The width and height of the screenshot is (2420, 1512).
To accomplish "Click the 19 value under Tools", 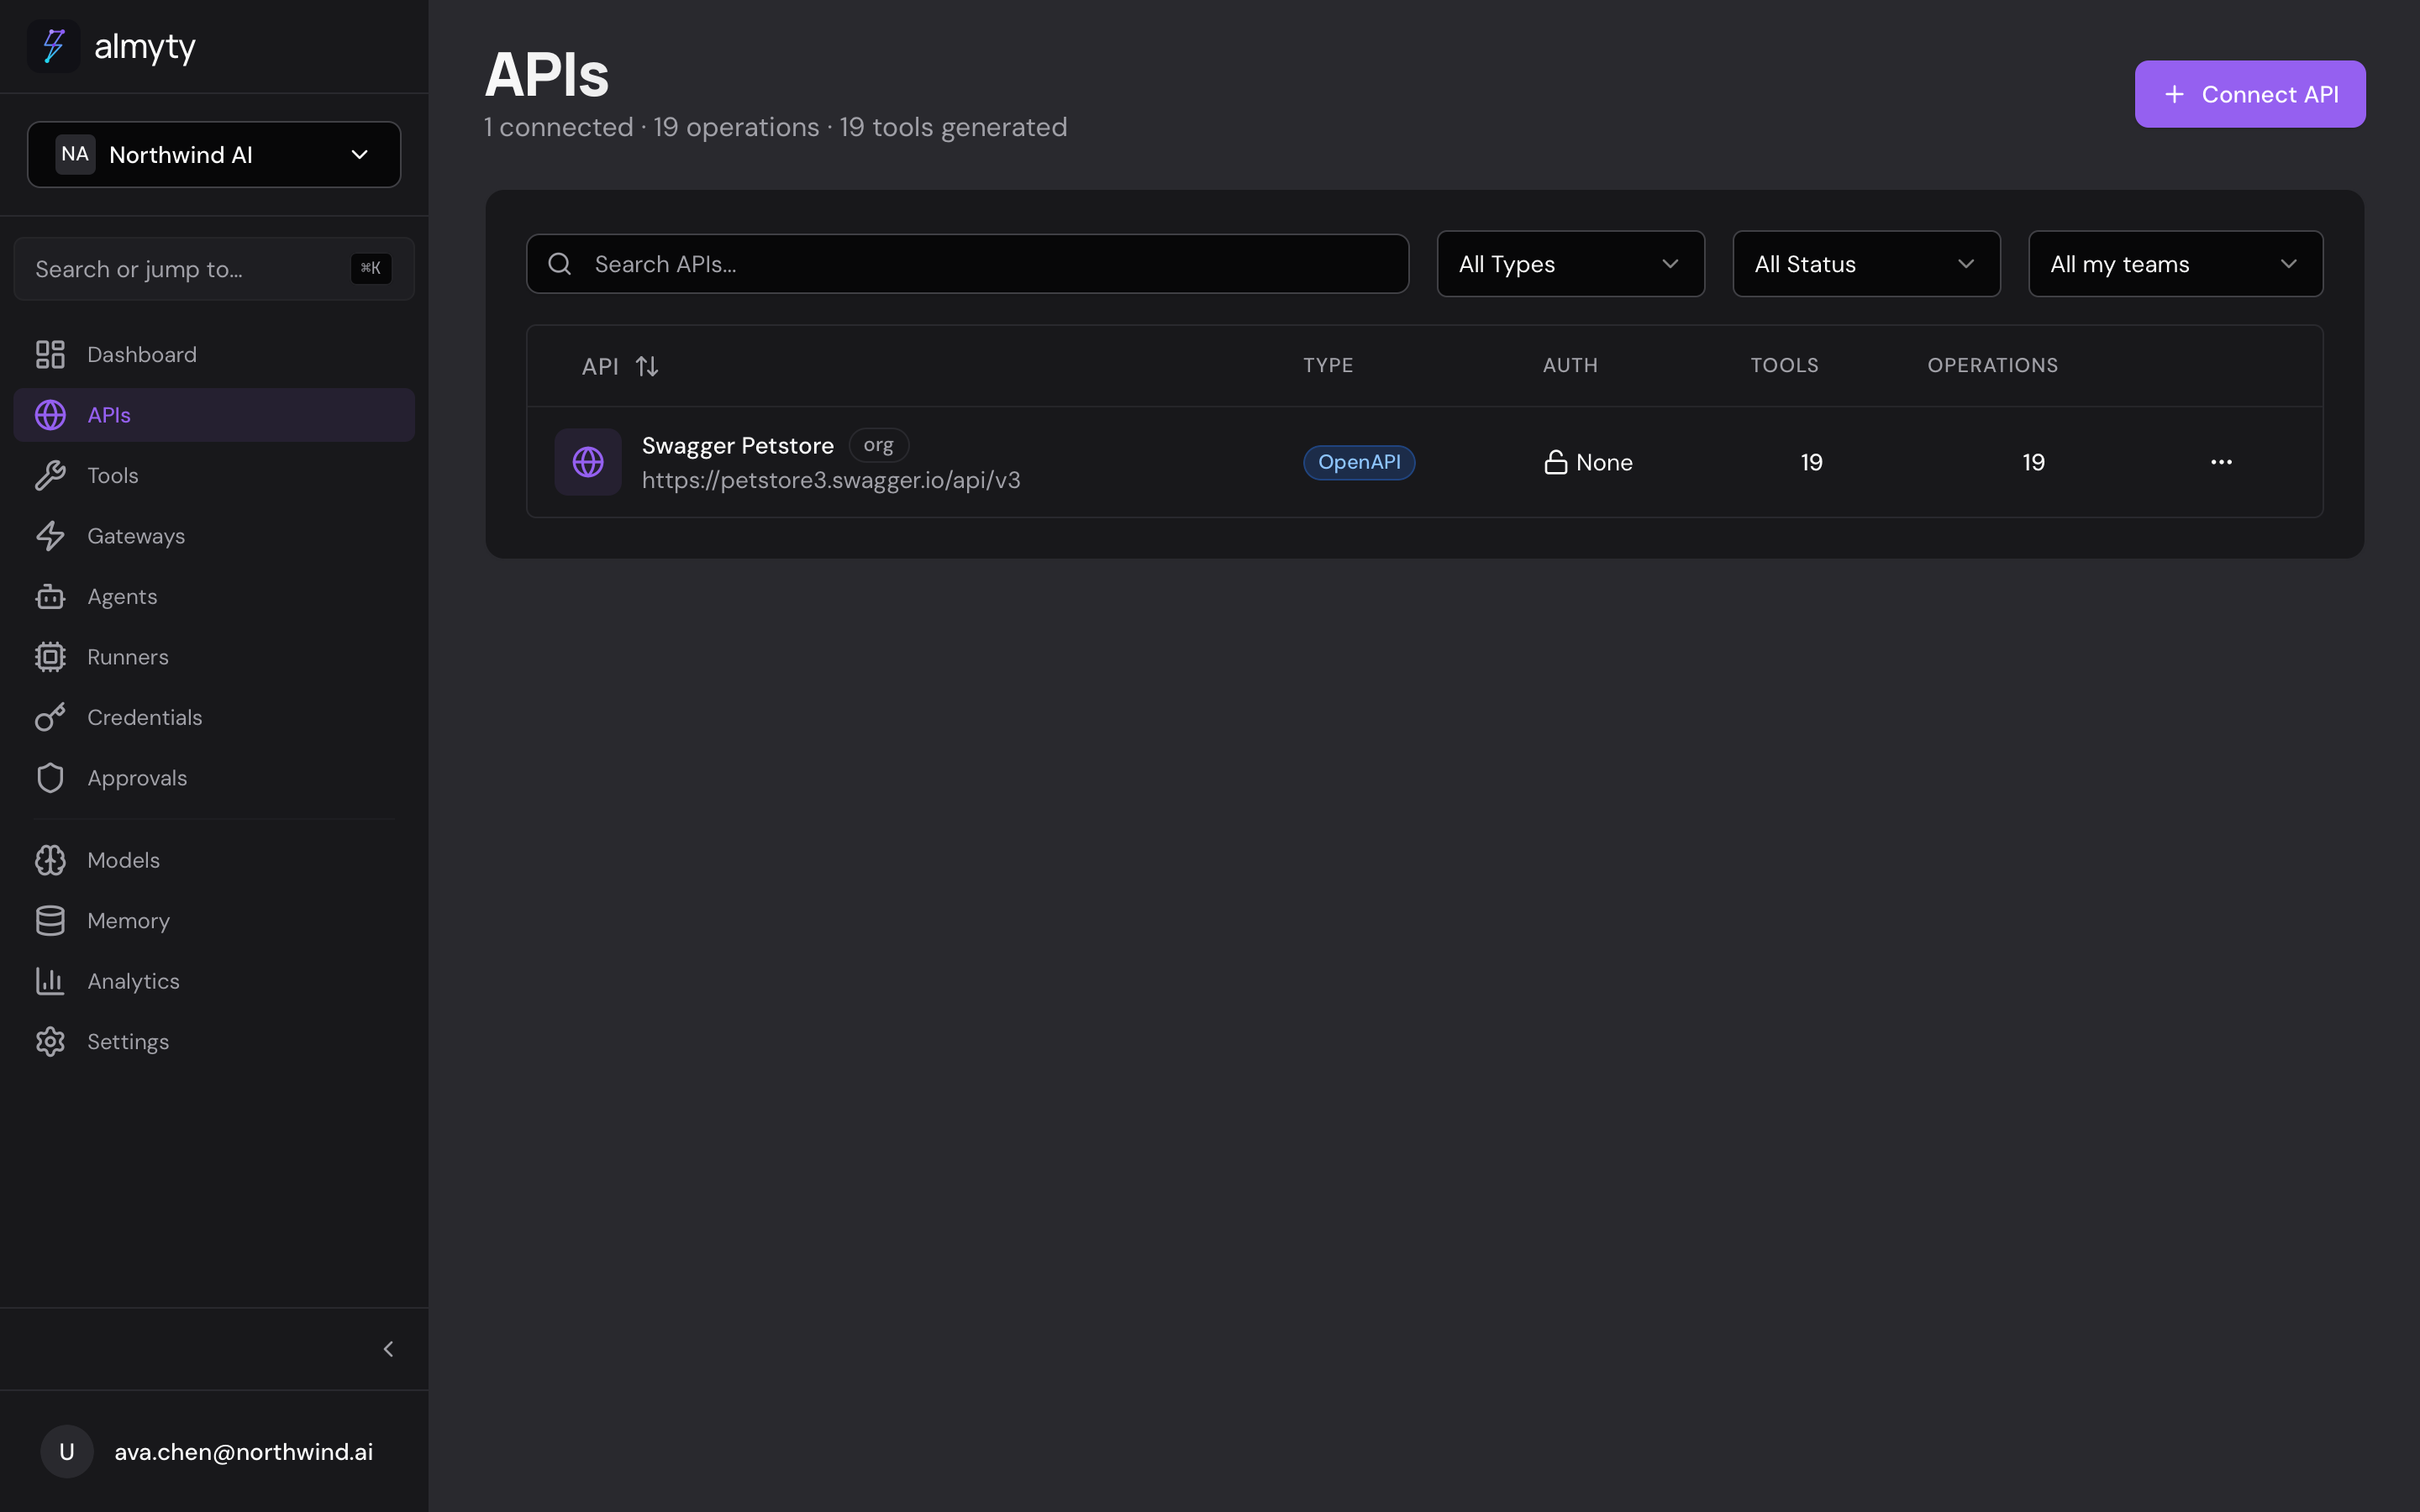I will coord(1811,462).
